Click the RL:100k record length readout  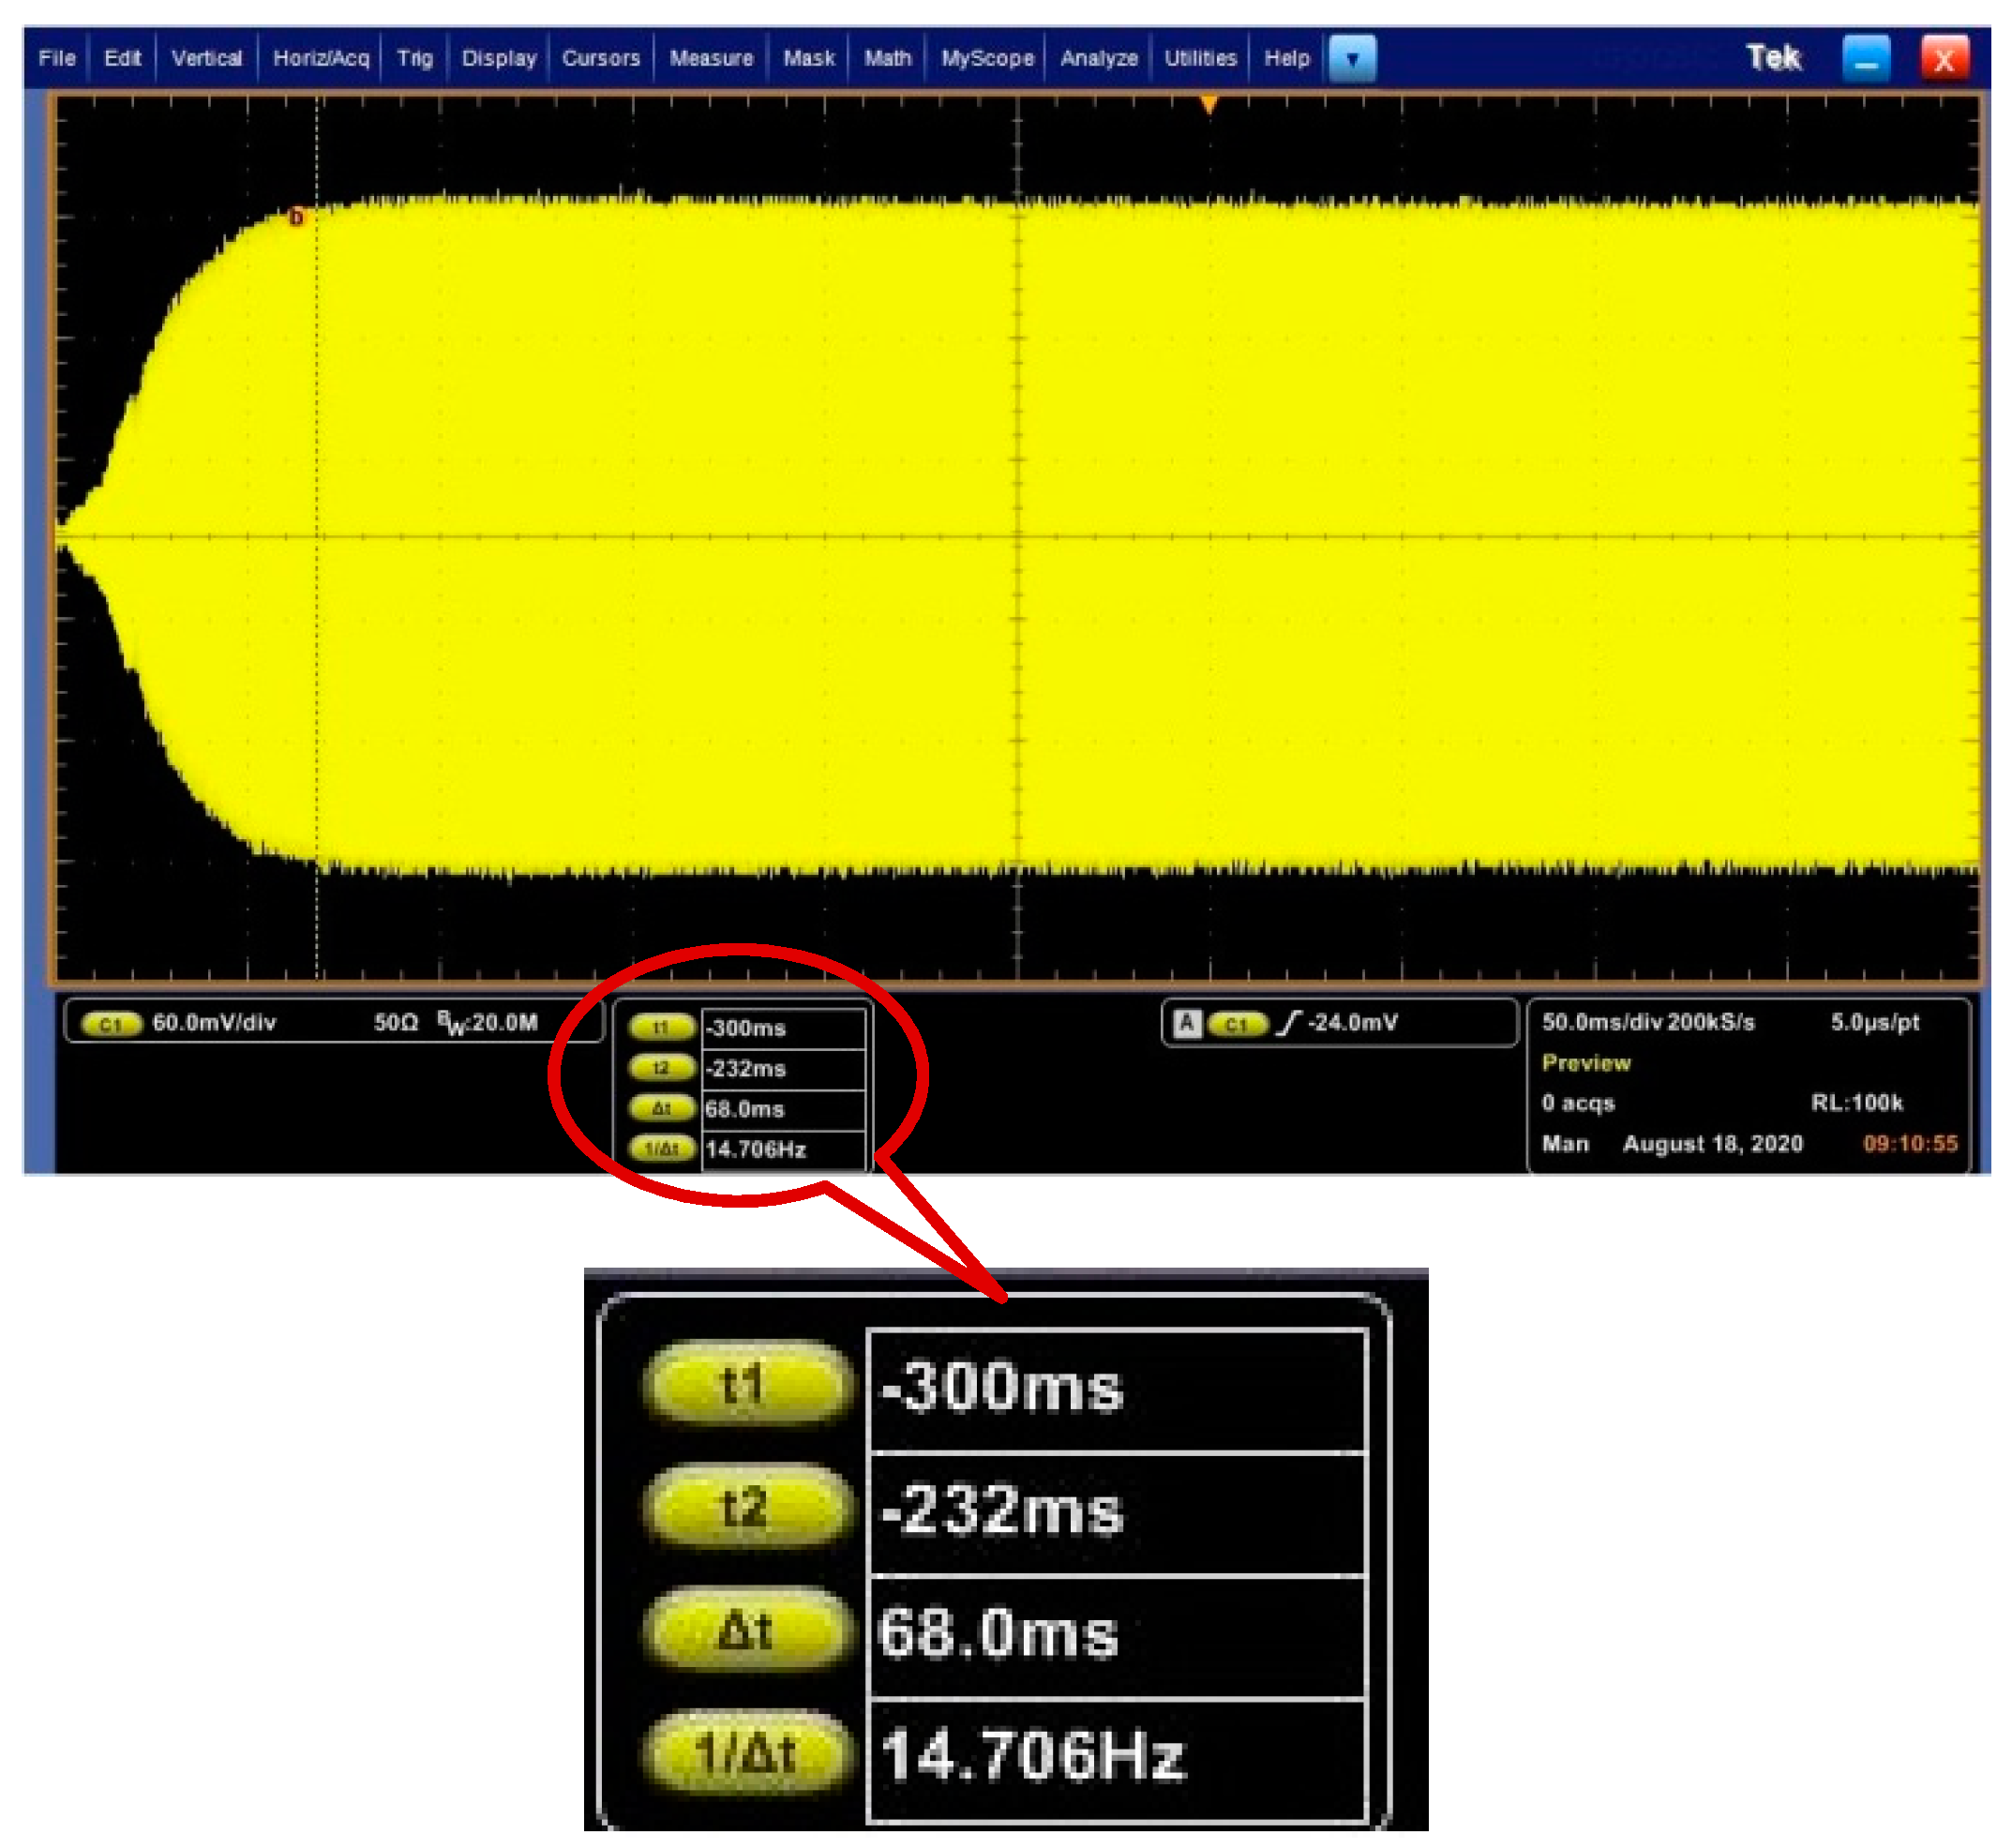coord(1857,1103)
